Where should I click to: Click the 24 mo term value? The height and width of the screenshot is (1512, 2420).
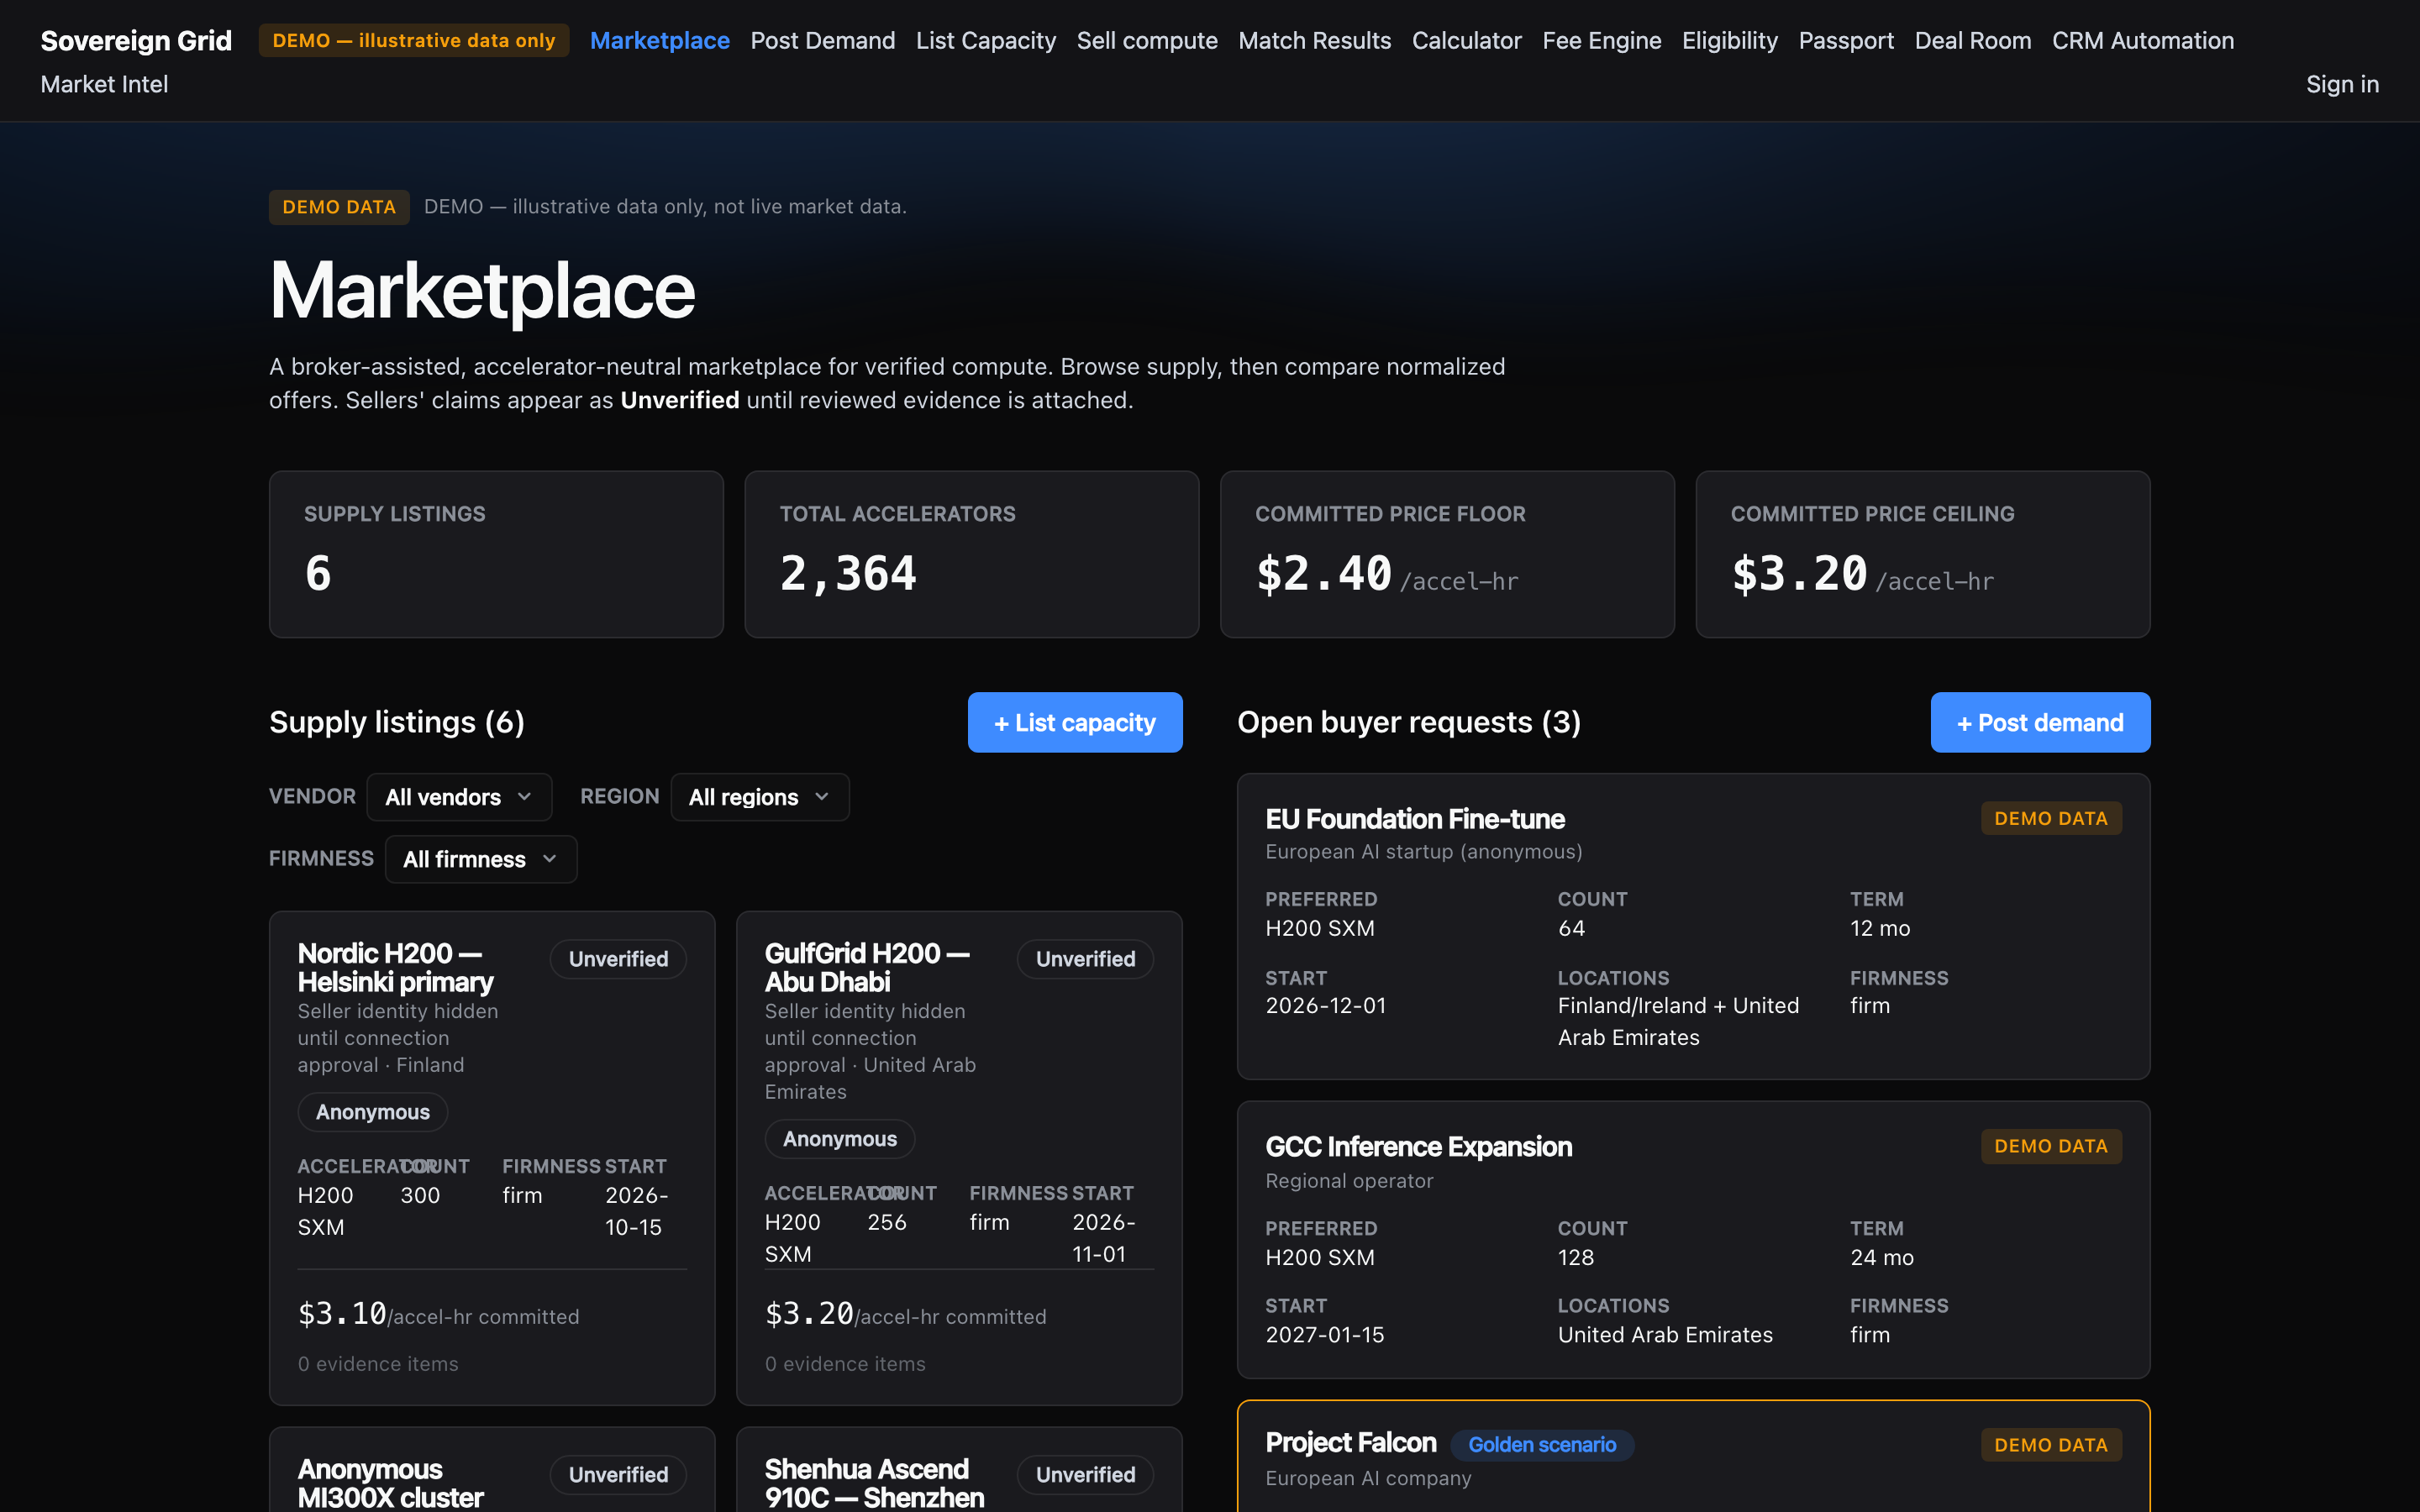tap(1882, 1258)
